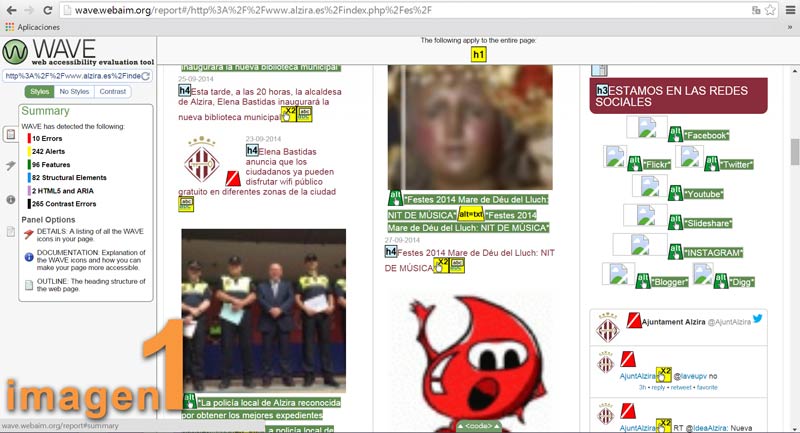Click the abc alert icon after 'nueva biblioteca municipal'
The height and width of the screenshot is (433, 800).
tap(304, 114)
